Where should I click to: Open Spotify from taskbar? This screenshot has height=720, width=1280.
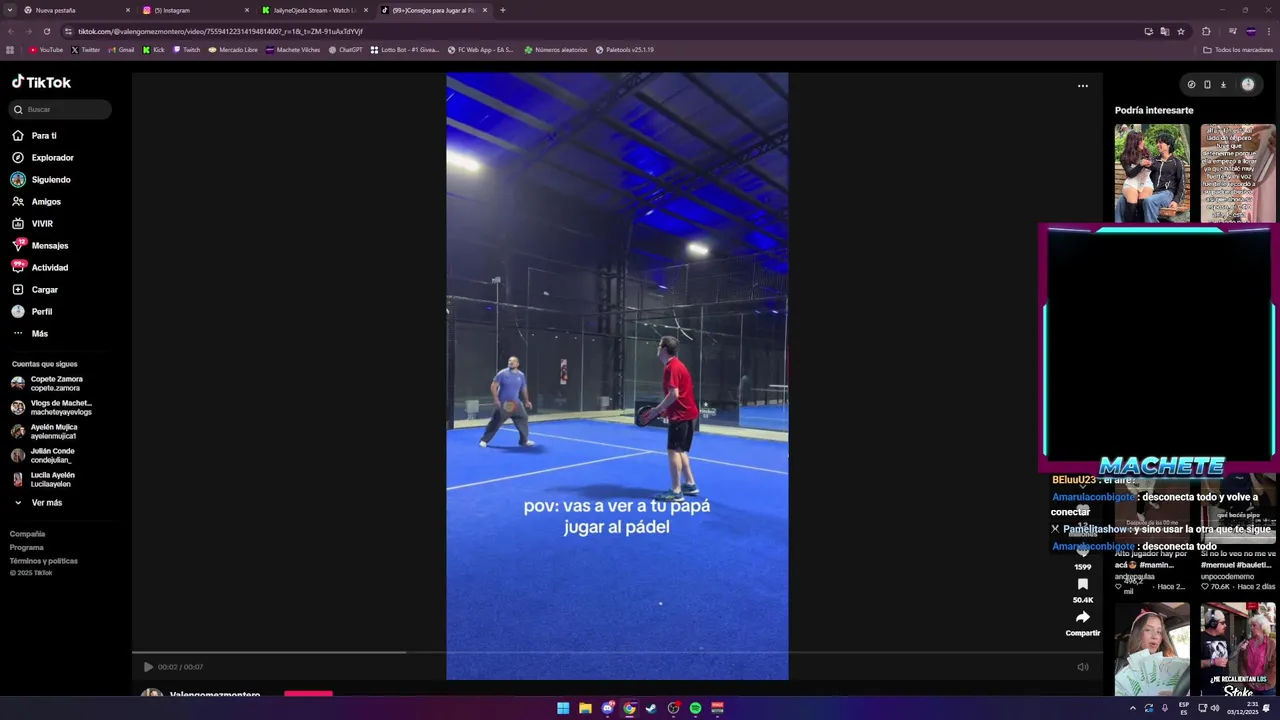[x=695, y=708]
